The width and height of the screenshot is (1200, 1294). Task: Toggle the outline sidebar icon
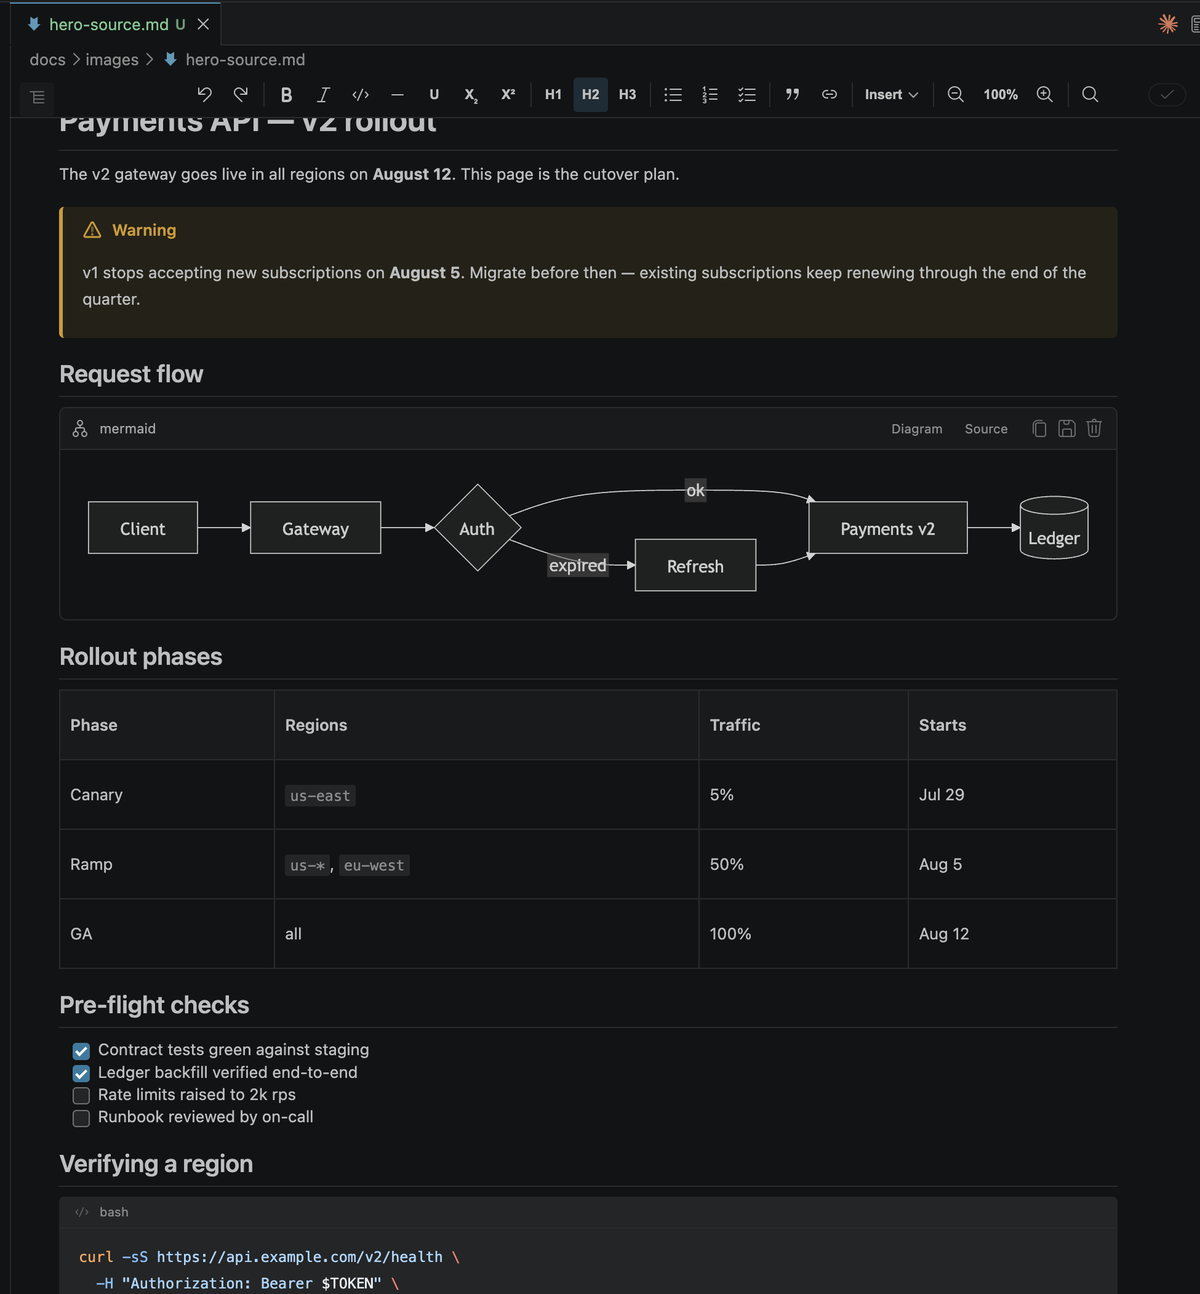(37, 97)
